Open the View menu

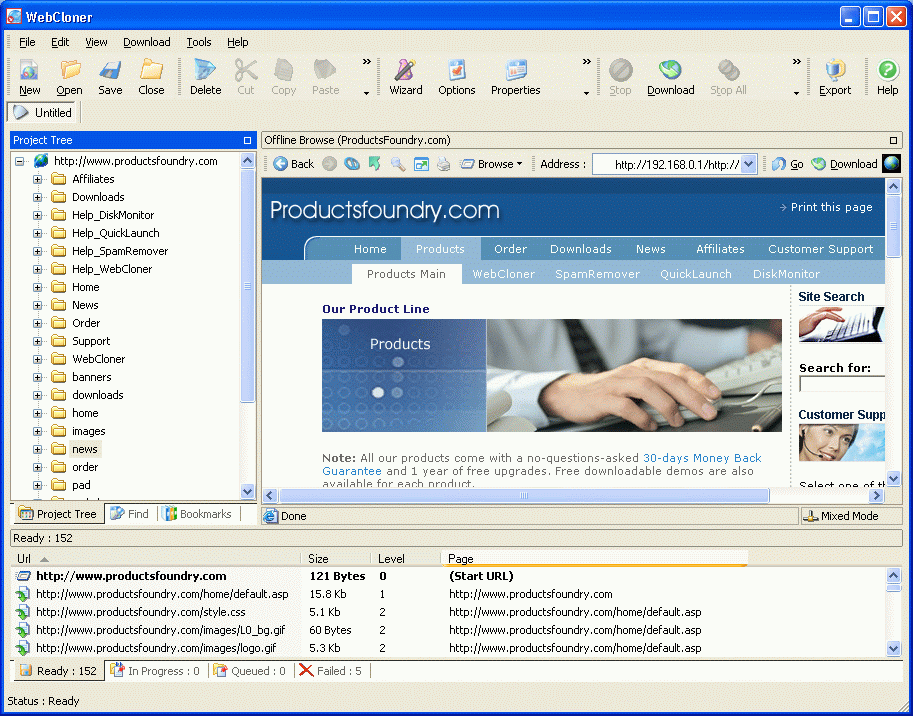[96, 42]
